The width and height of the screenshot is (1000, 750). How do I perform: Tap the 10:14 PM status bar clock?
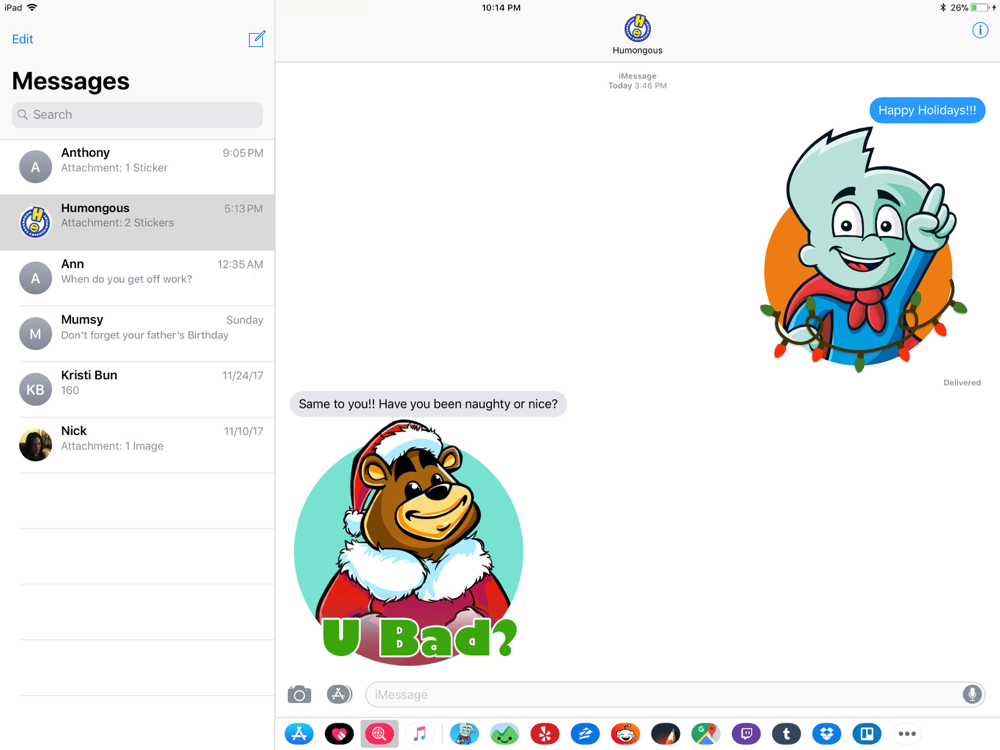pos(501,8)
